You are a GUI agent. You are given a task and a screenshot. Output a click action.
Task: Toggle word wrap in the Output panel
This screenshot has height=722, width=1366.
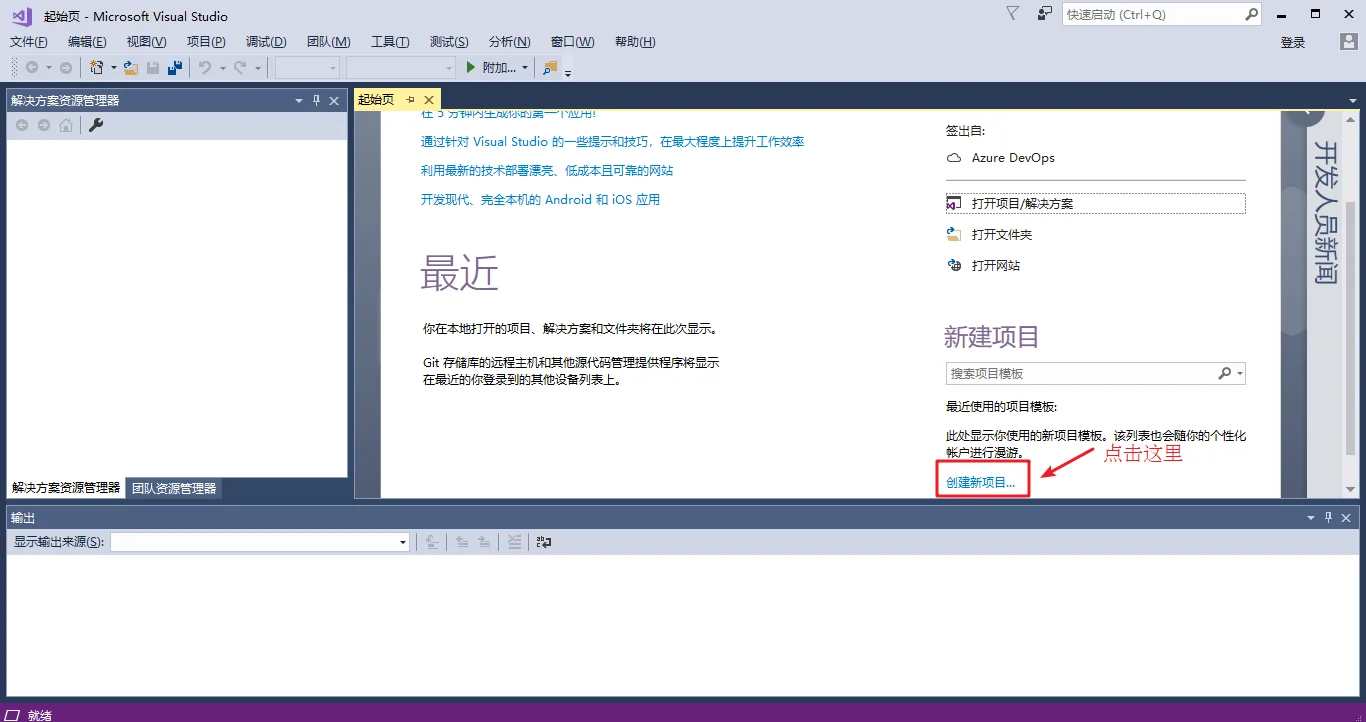click(543, 541)
